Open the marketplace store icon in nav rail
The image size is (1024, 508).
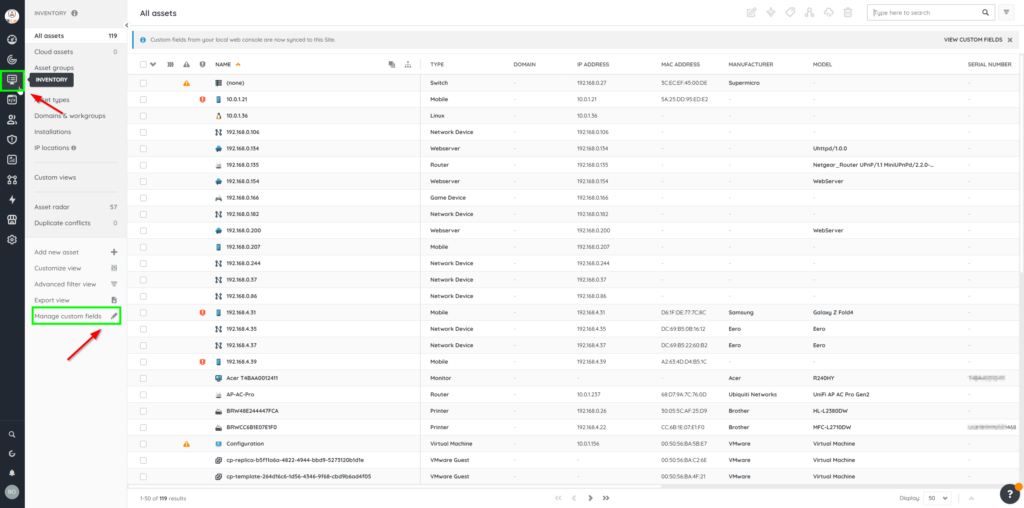click(x=12, y=219)
